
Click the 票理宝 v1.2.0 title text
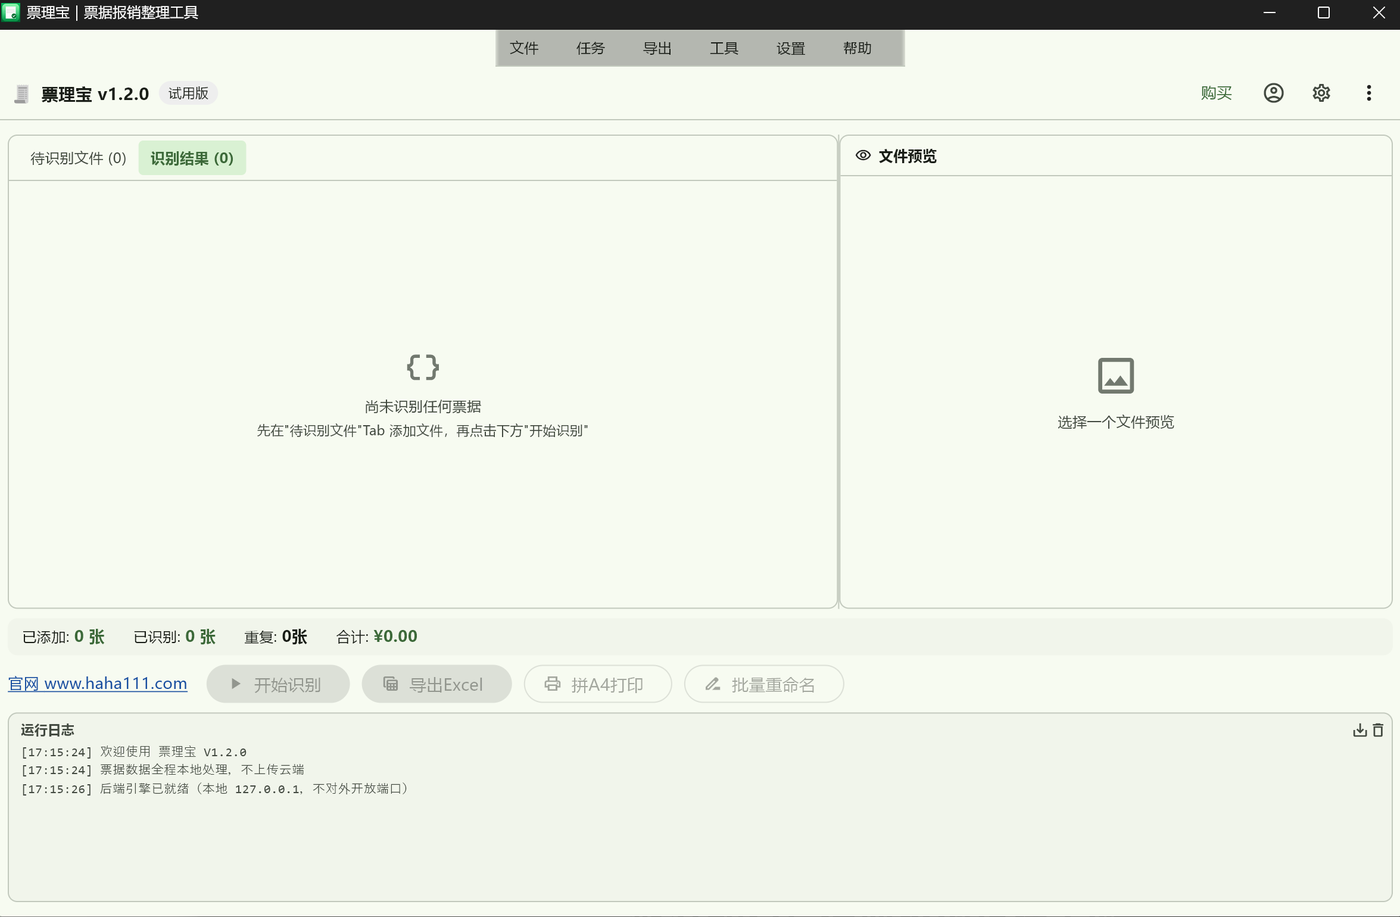click(x=95, y=94)
